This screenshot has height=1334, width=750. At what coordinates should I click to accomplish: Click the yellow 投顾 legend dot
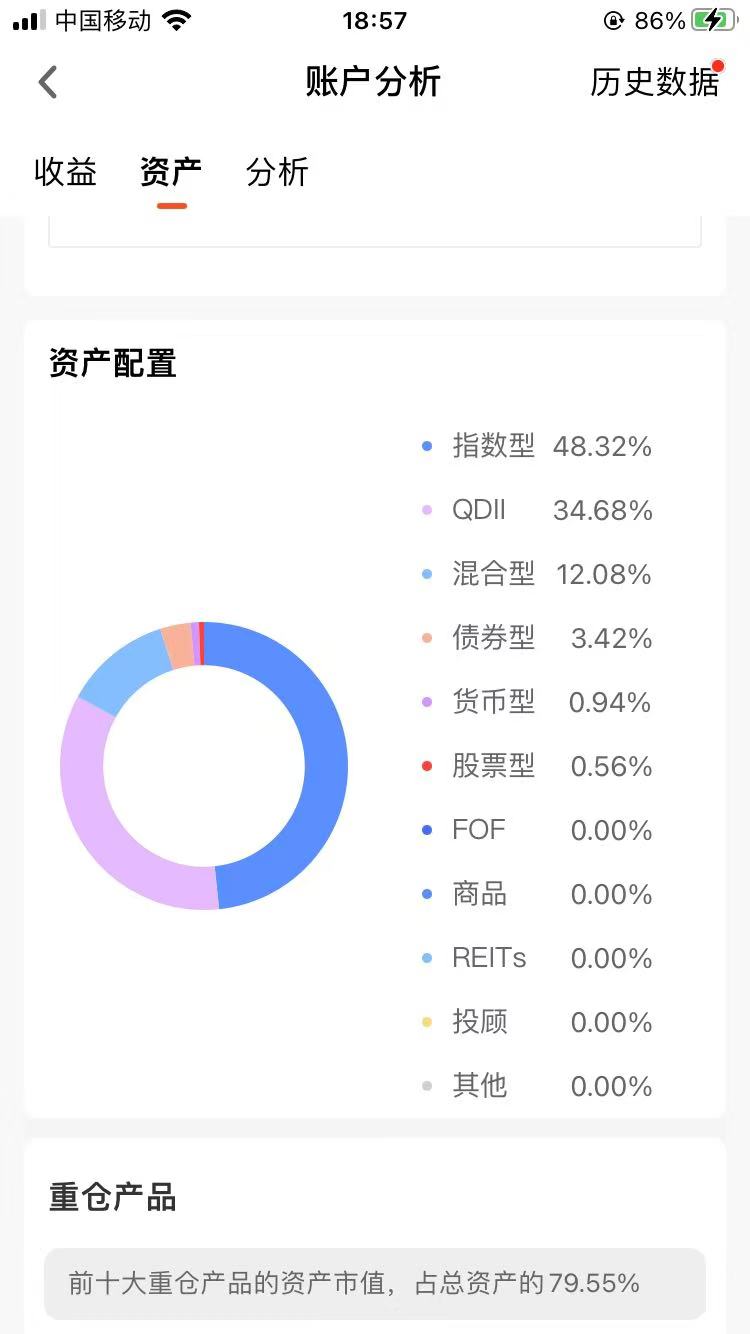[x=427, y=1022]
